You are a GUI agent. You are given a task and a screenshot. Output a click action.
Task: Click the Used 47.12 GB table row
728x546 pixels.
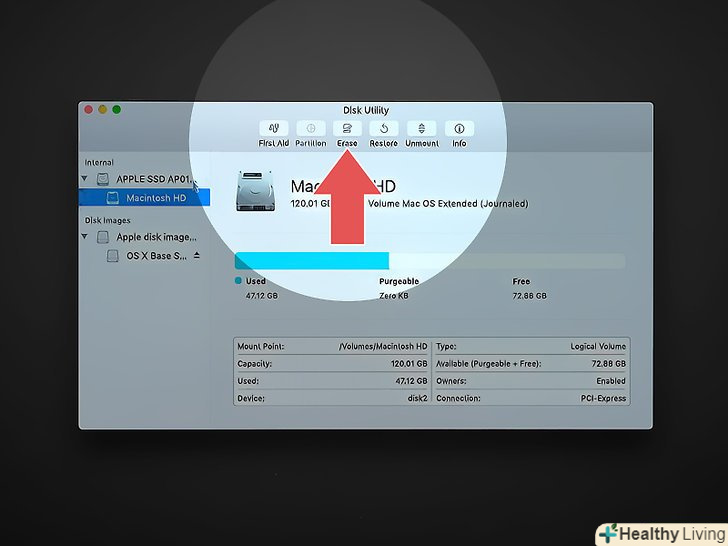point(332,381)
